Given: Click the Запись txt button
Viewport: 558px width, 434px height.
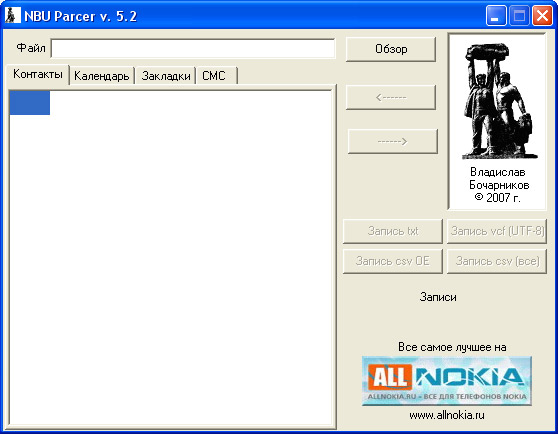Looking at the screenshot, I should click(393, 231).
